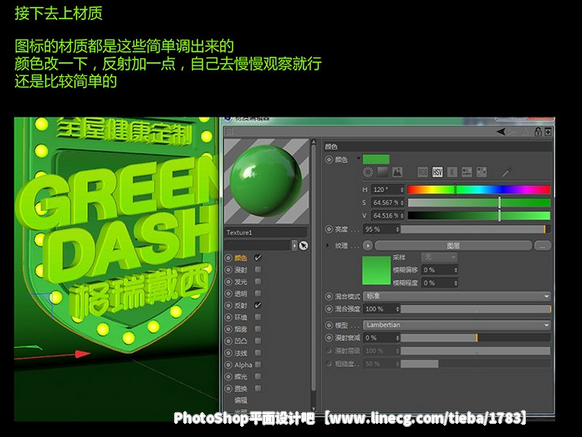Screen dimensions: 582x437
Task: Select the 法线 channel in the list
Action: pyautogui.click(x=241, y=353)
